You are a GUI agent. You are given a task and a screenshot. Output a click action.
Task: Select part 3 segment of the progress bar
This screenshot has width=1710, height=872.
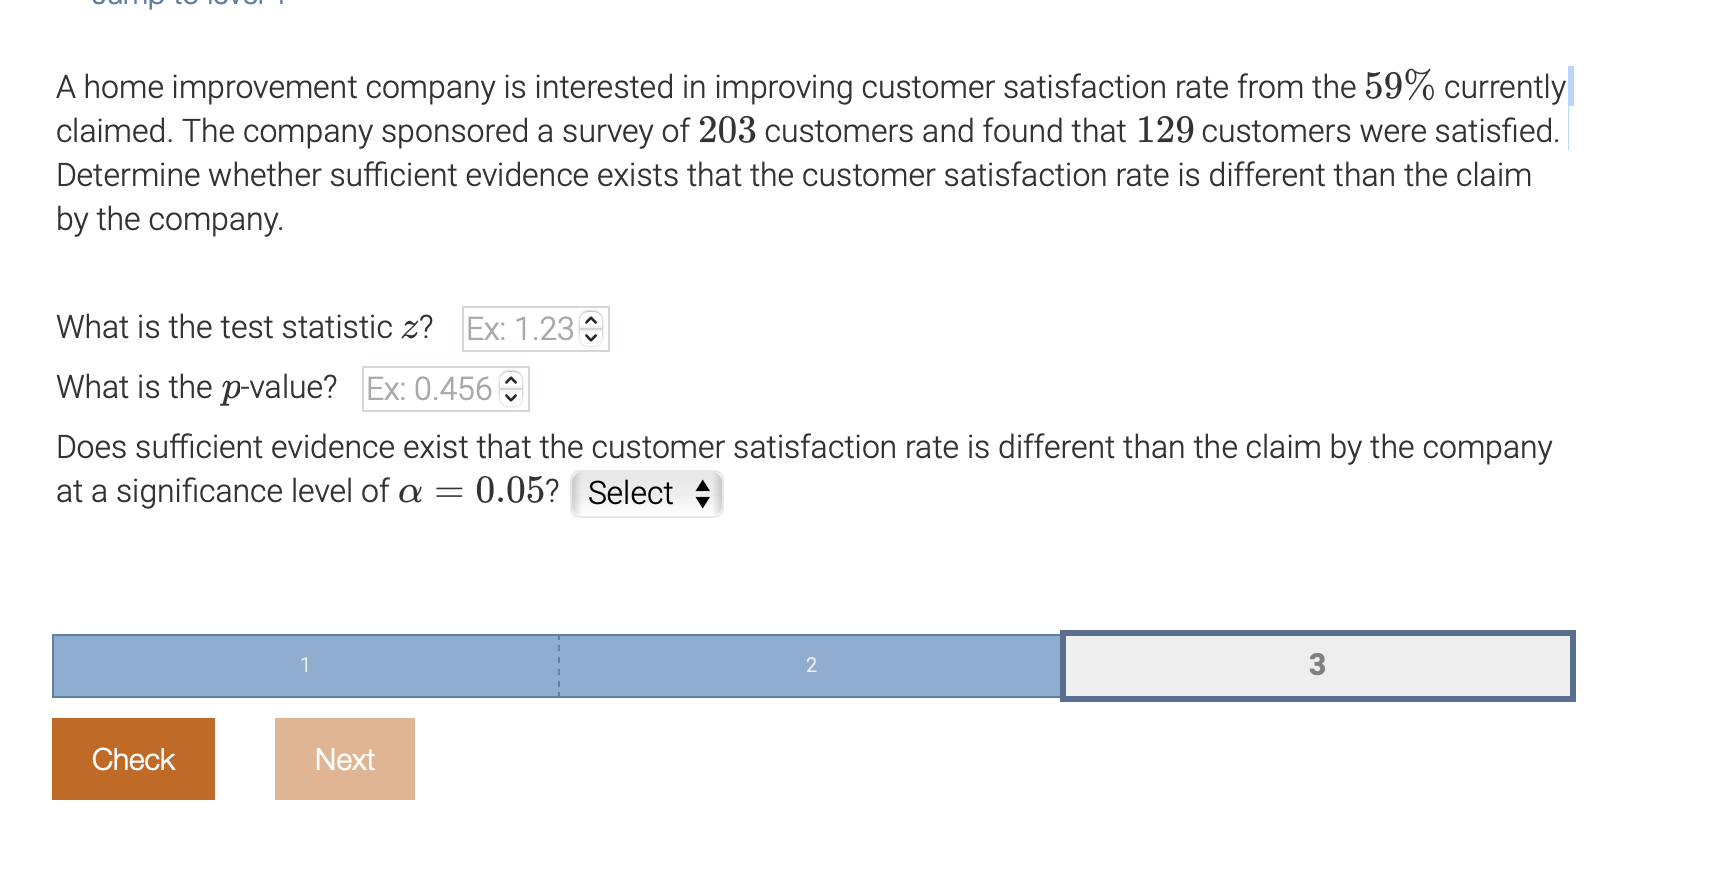click(x=1317, y=665)
